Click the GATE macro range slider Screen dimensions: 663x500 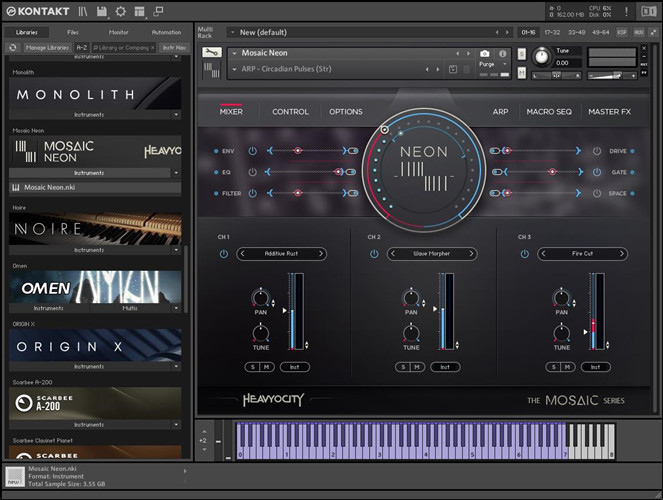pos(543,172)
